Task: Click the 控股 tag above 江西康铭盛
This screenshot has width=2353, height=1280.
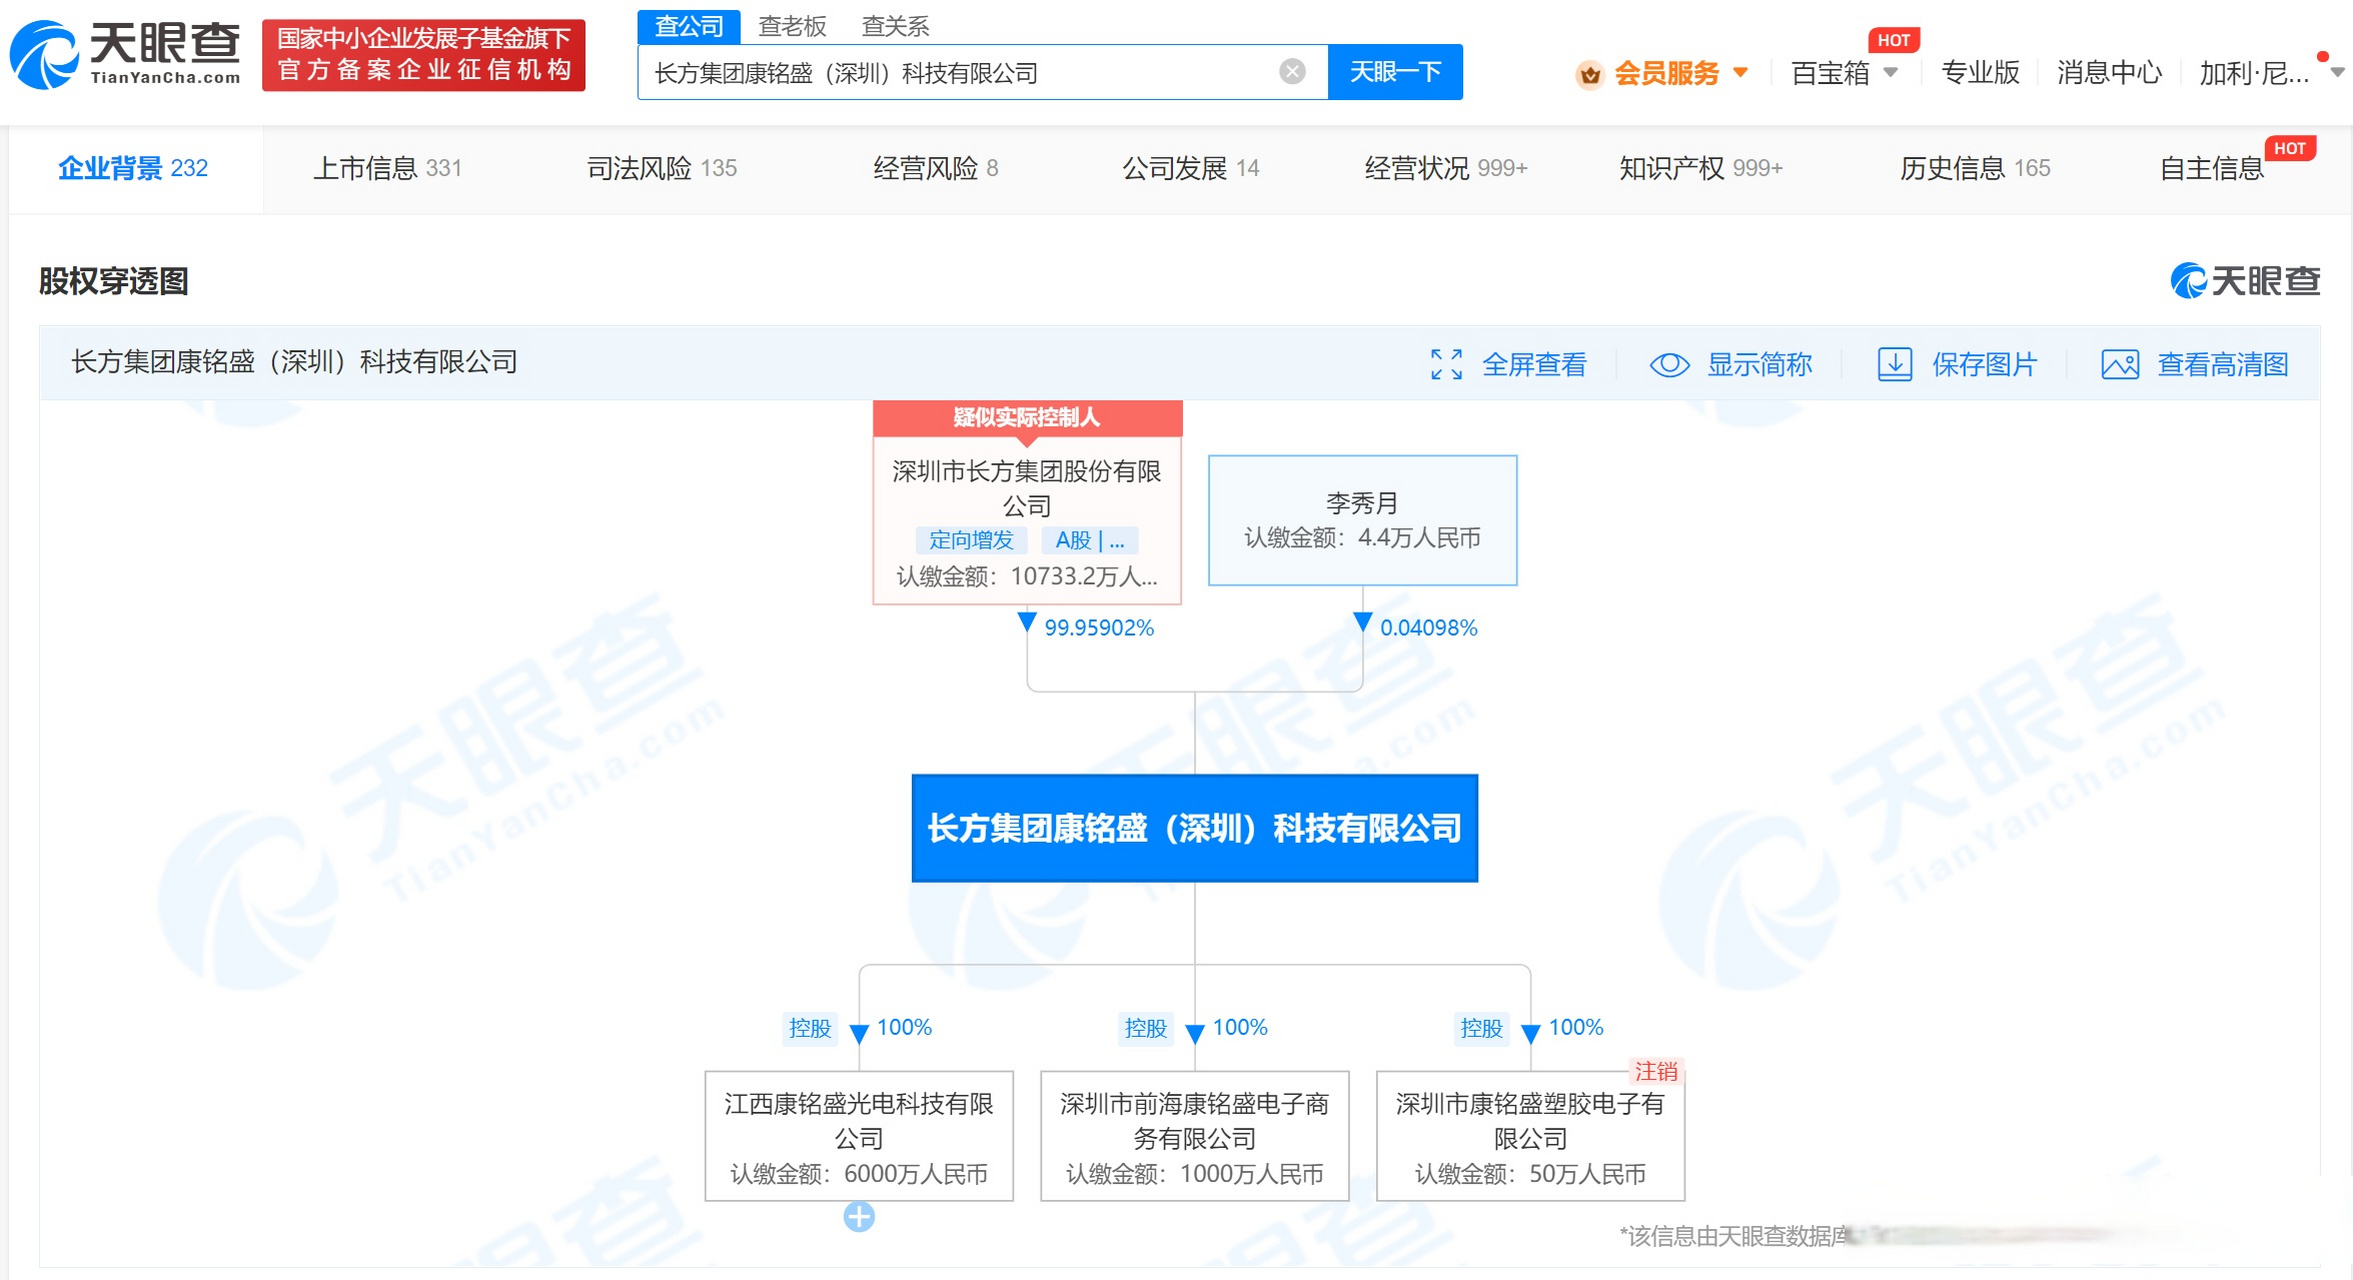Action: click(810, 1028)
